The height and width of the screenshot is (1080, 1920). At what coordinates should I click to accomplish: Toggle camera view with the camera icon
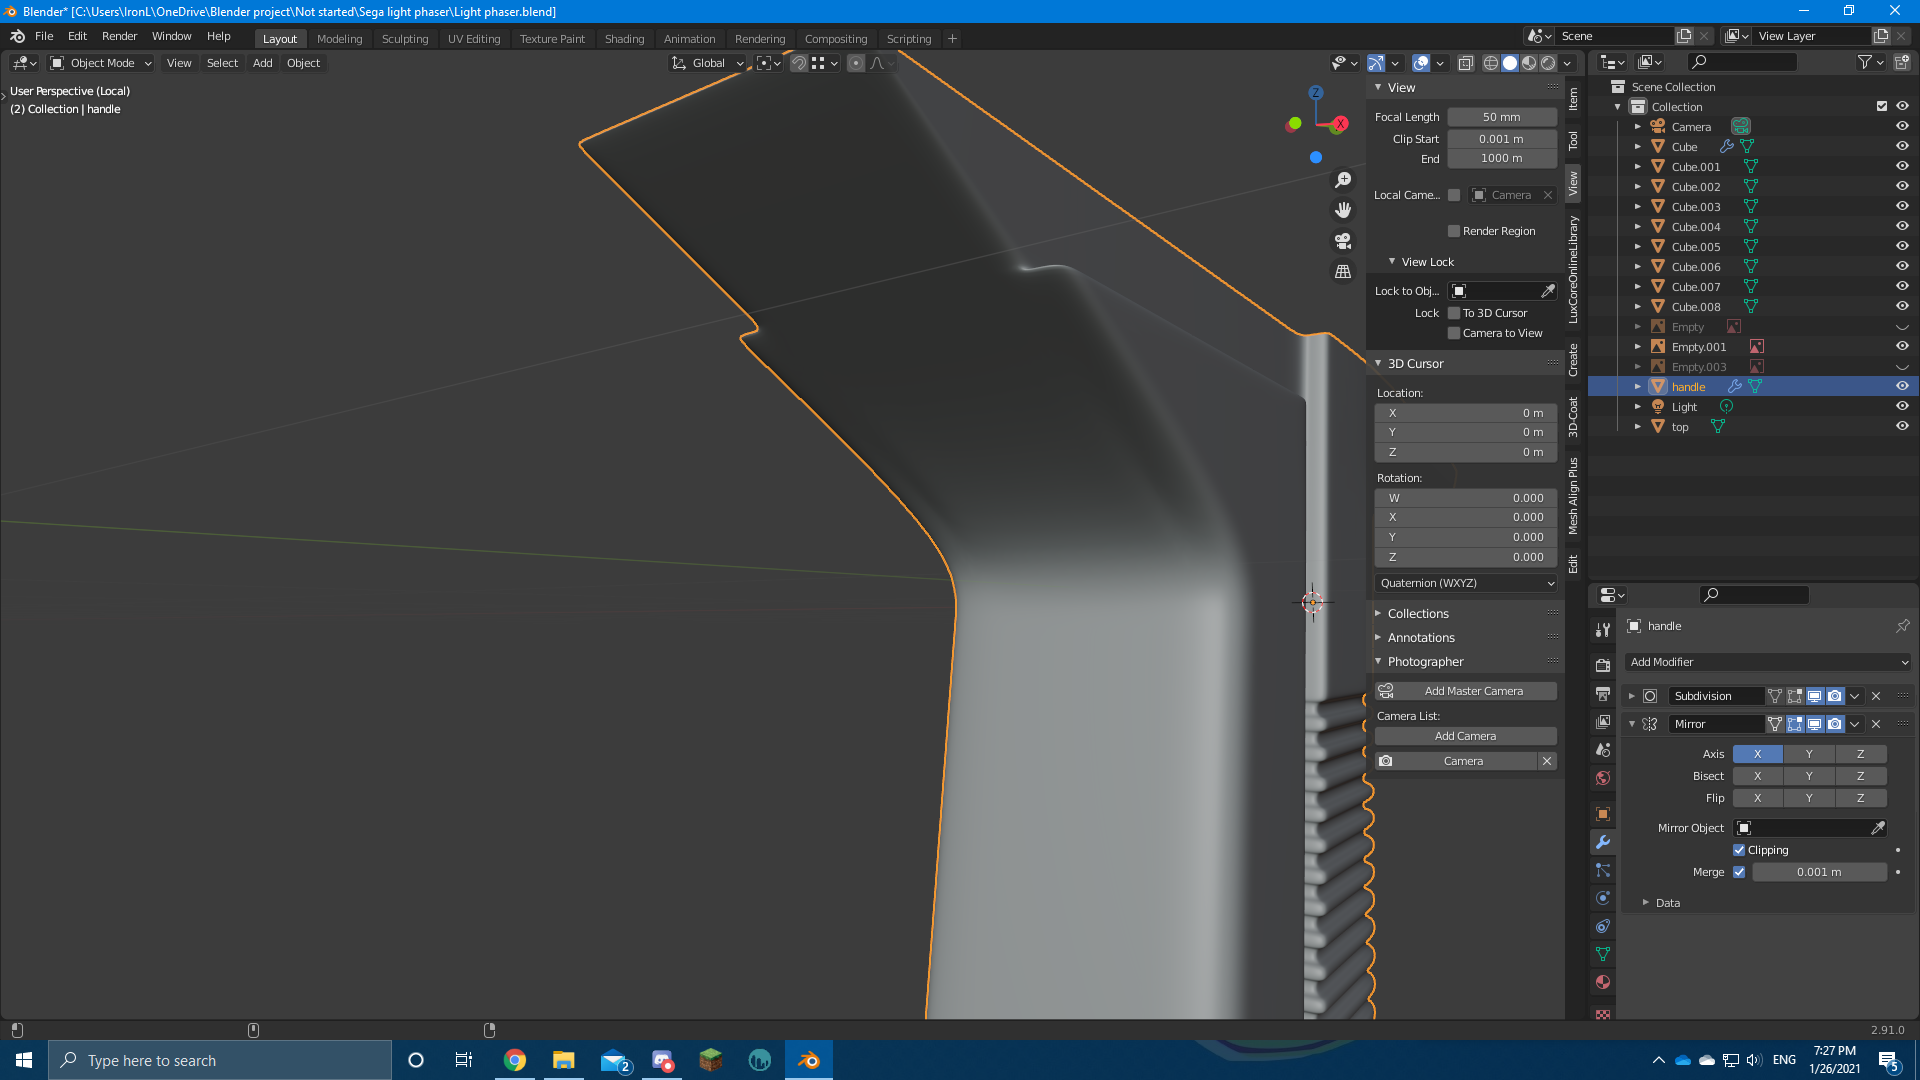(1343, 241)
